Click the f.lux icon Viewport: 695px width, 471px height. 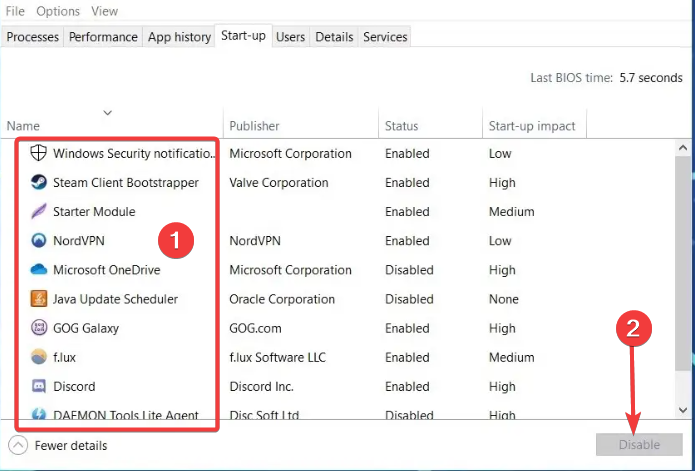coord(39,357)
